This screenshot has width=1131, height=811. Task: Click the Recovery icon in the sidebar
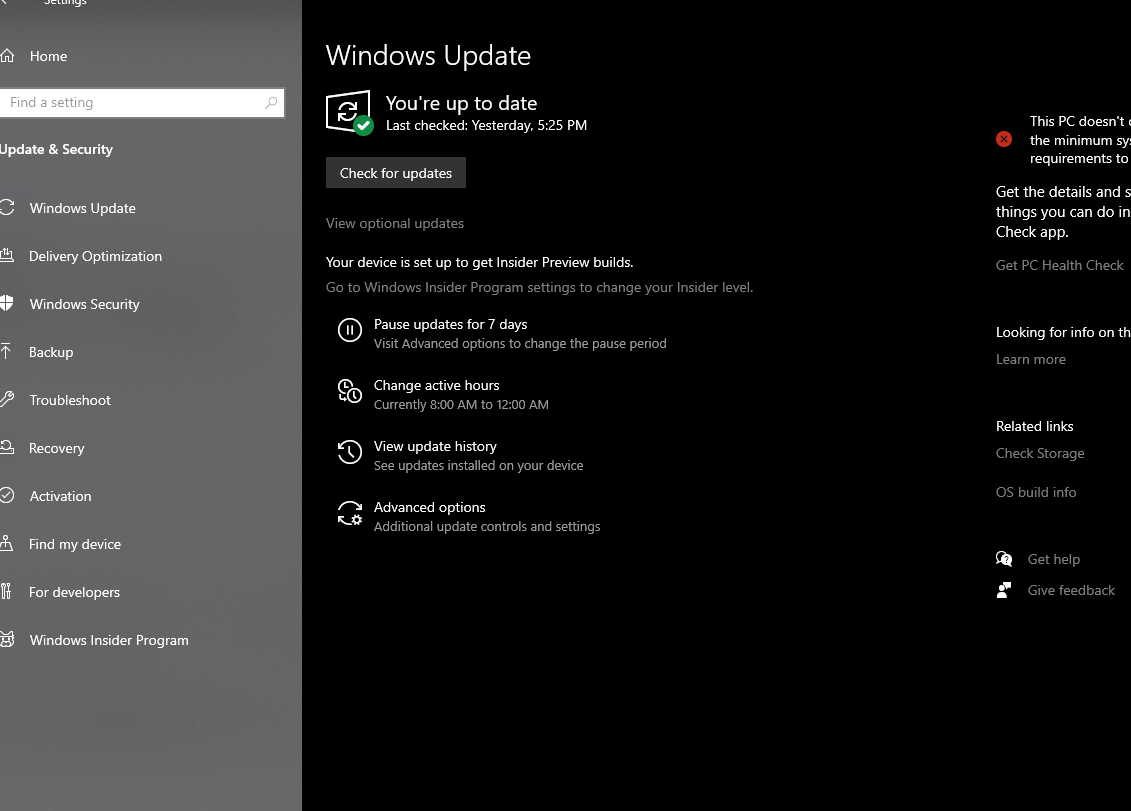coord(6,447)
